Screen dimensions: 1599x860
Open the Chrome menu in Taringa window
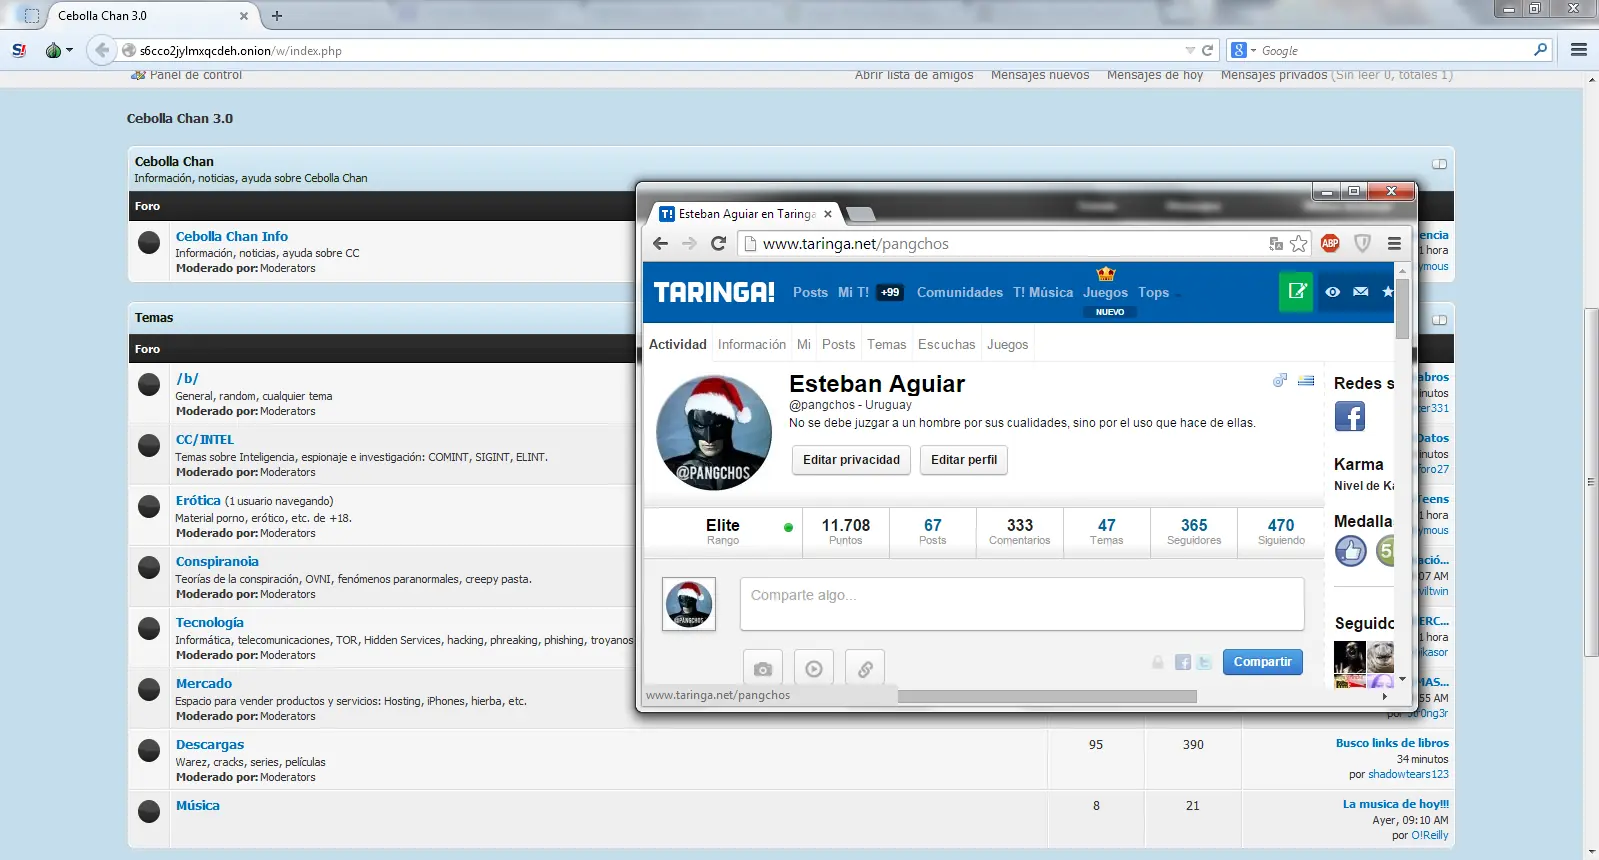(1394, 243)
